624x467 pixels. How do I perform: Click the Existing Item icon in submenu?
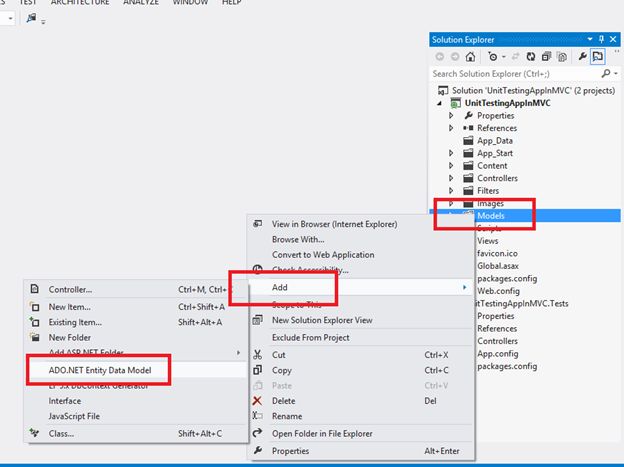click(35, 322)
